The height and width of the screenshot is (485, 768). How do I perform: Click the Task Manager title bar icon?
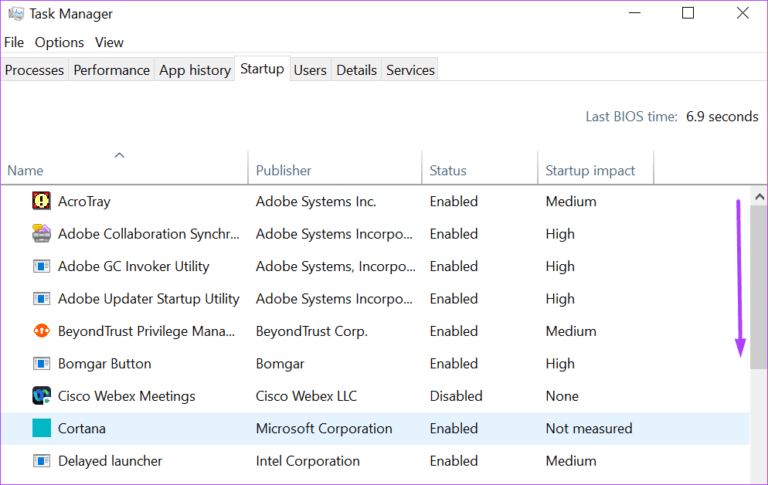tap(16, 13)
